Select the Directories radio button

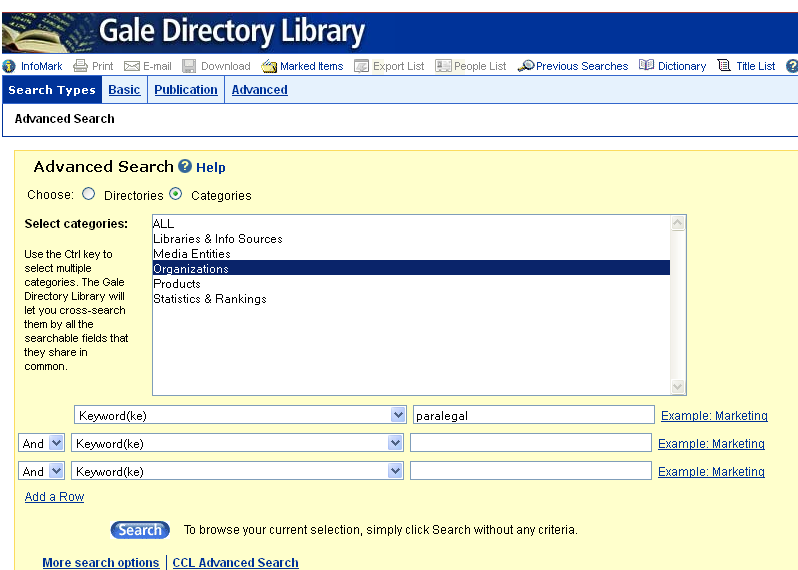89,194
